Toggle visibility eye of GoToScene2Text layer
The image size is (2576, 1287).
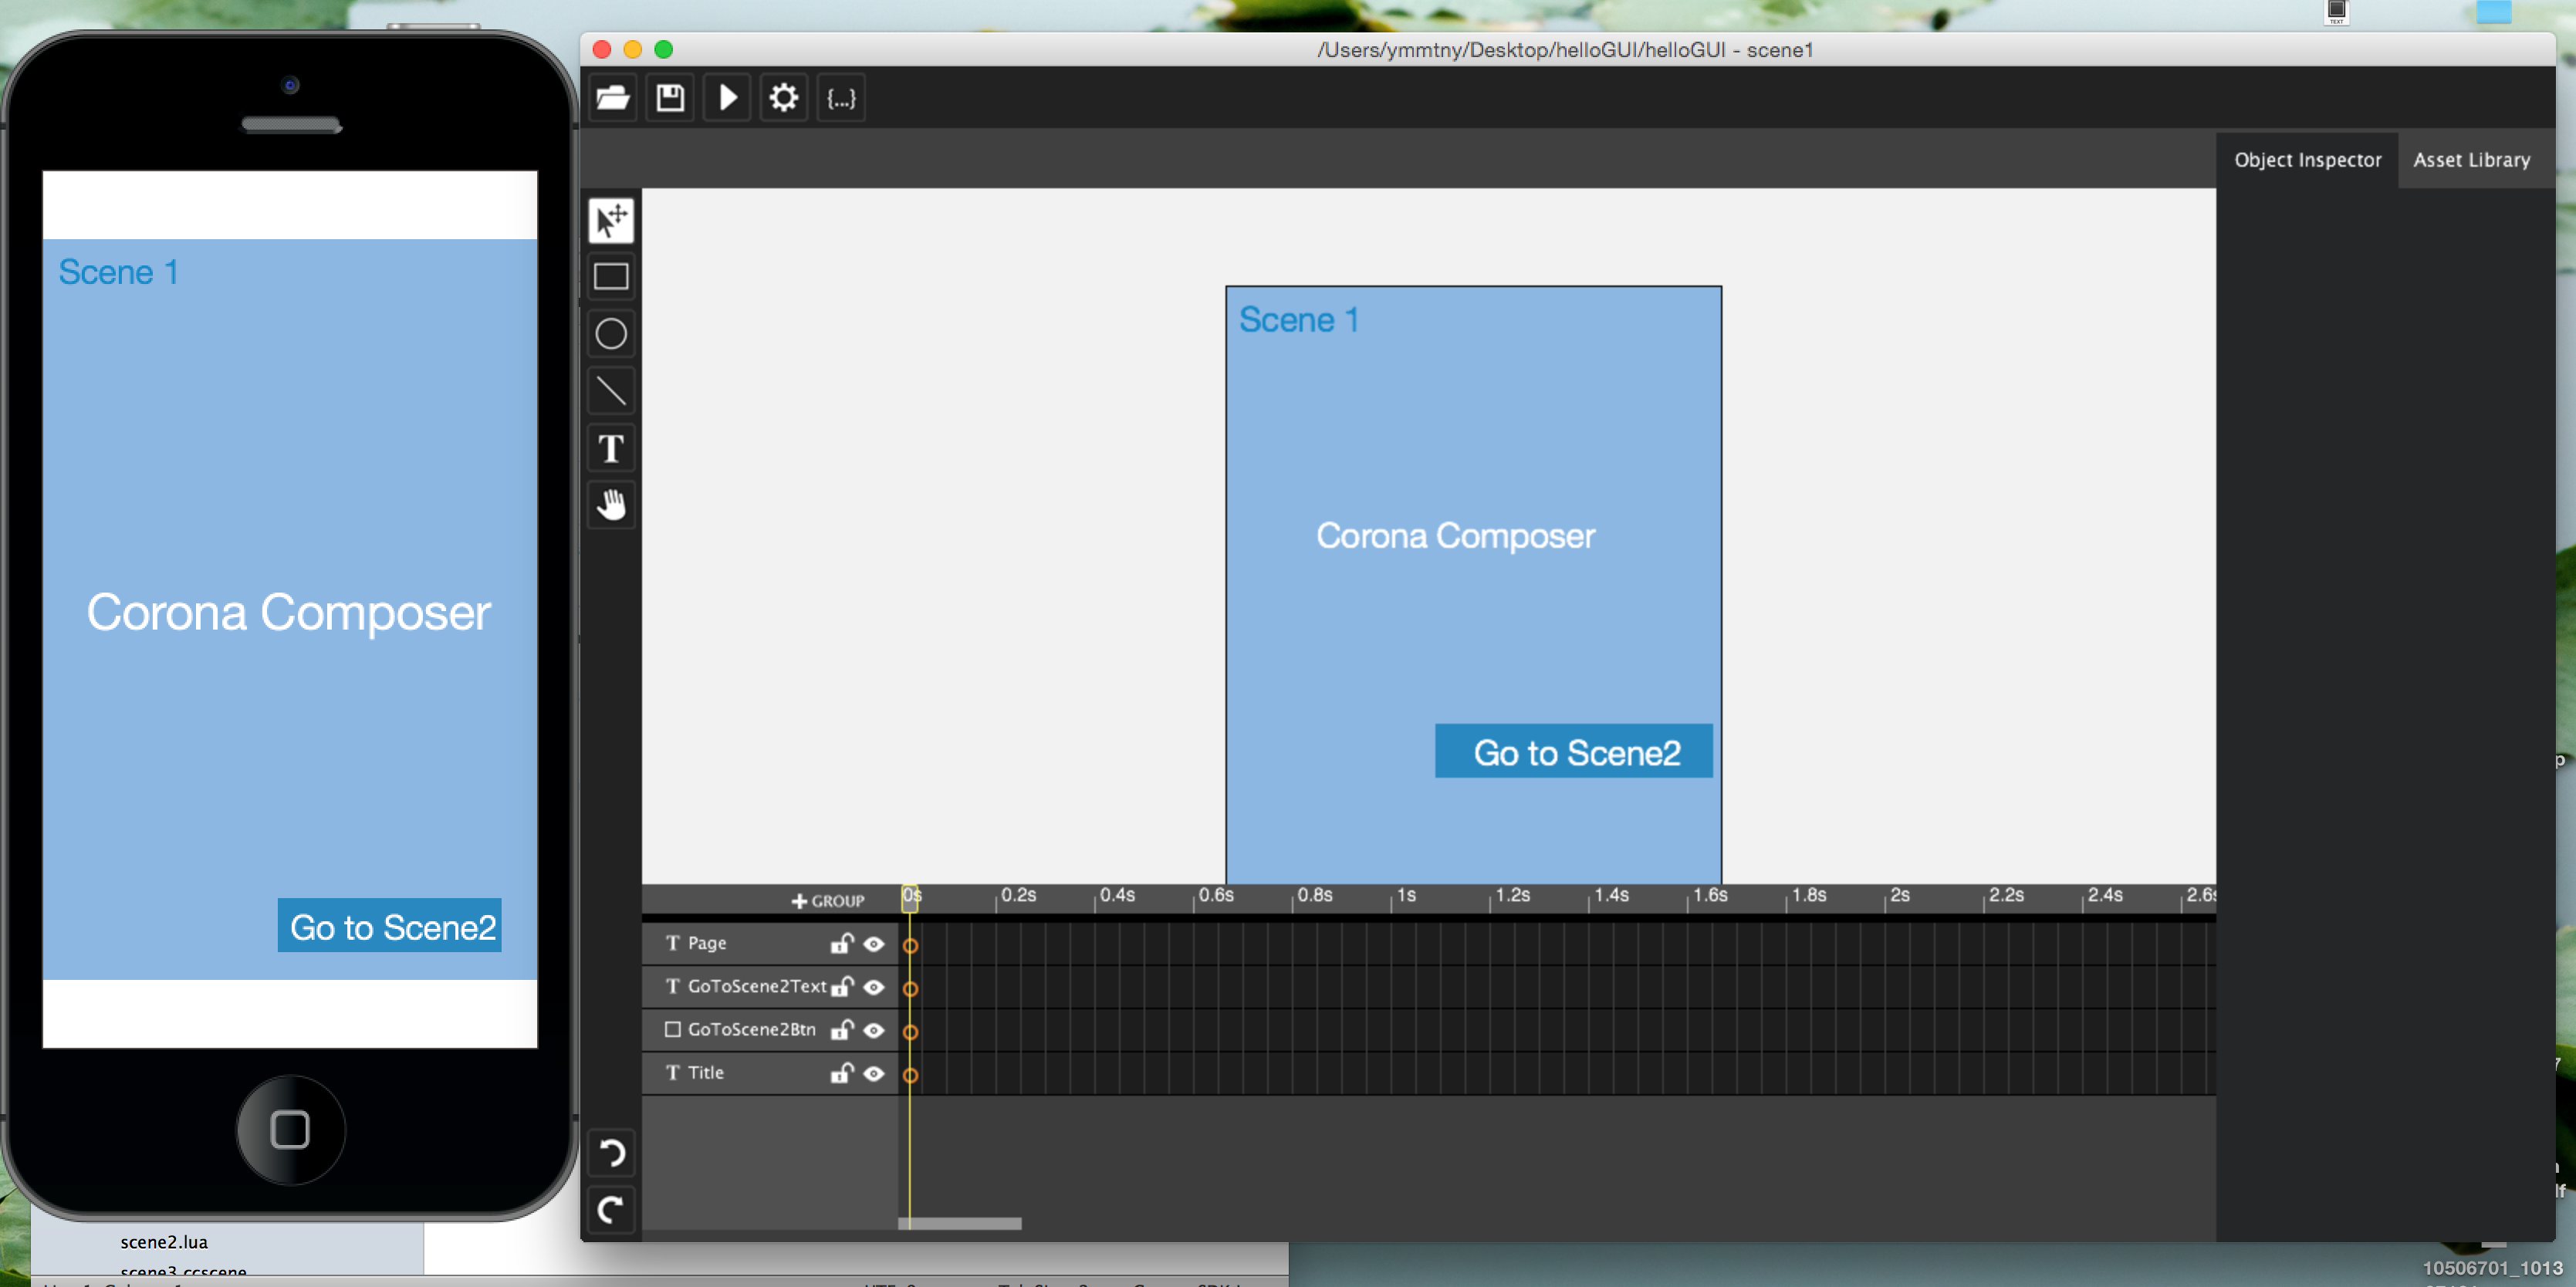tap(874, 987)
